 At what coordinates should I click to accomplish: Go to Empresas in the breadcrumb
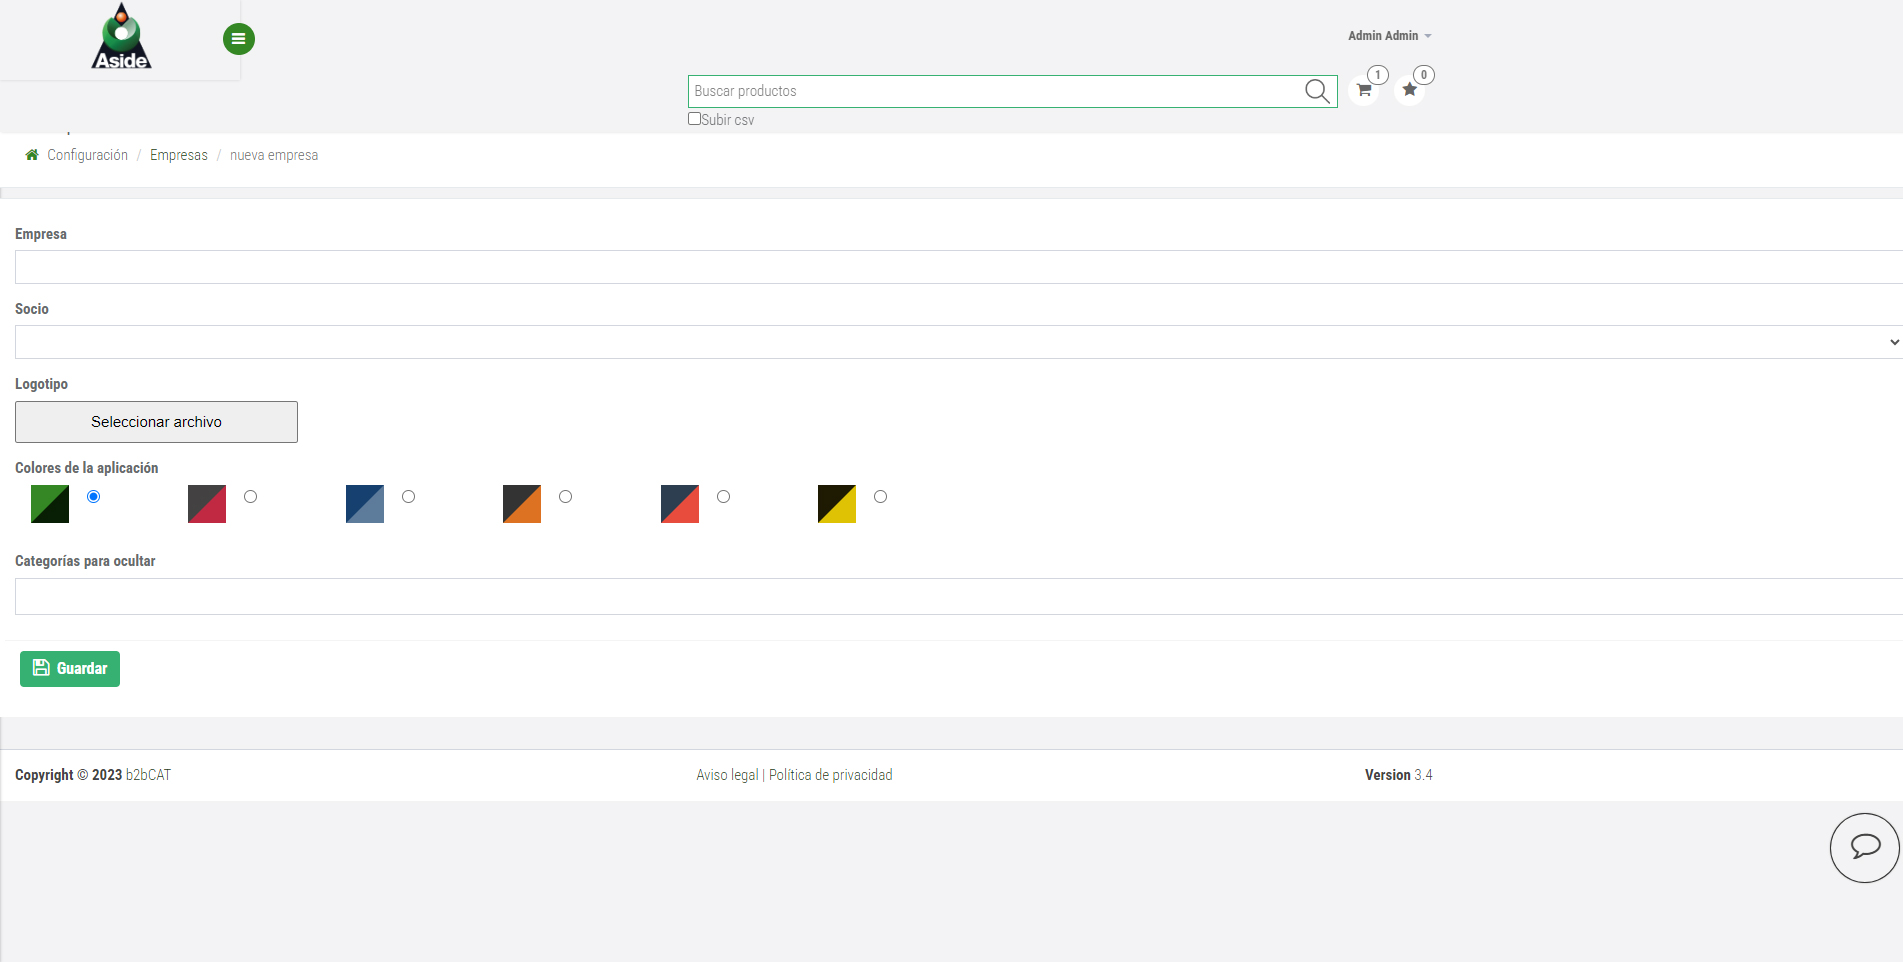179,155
